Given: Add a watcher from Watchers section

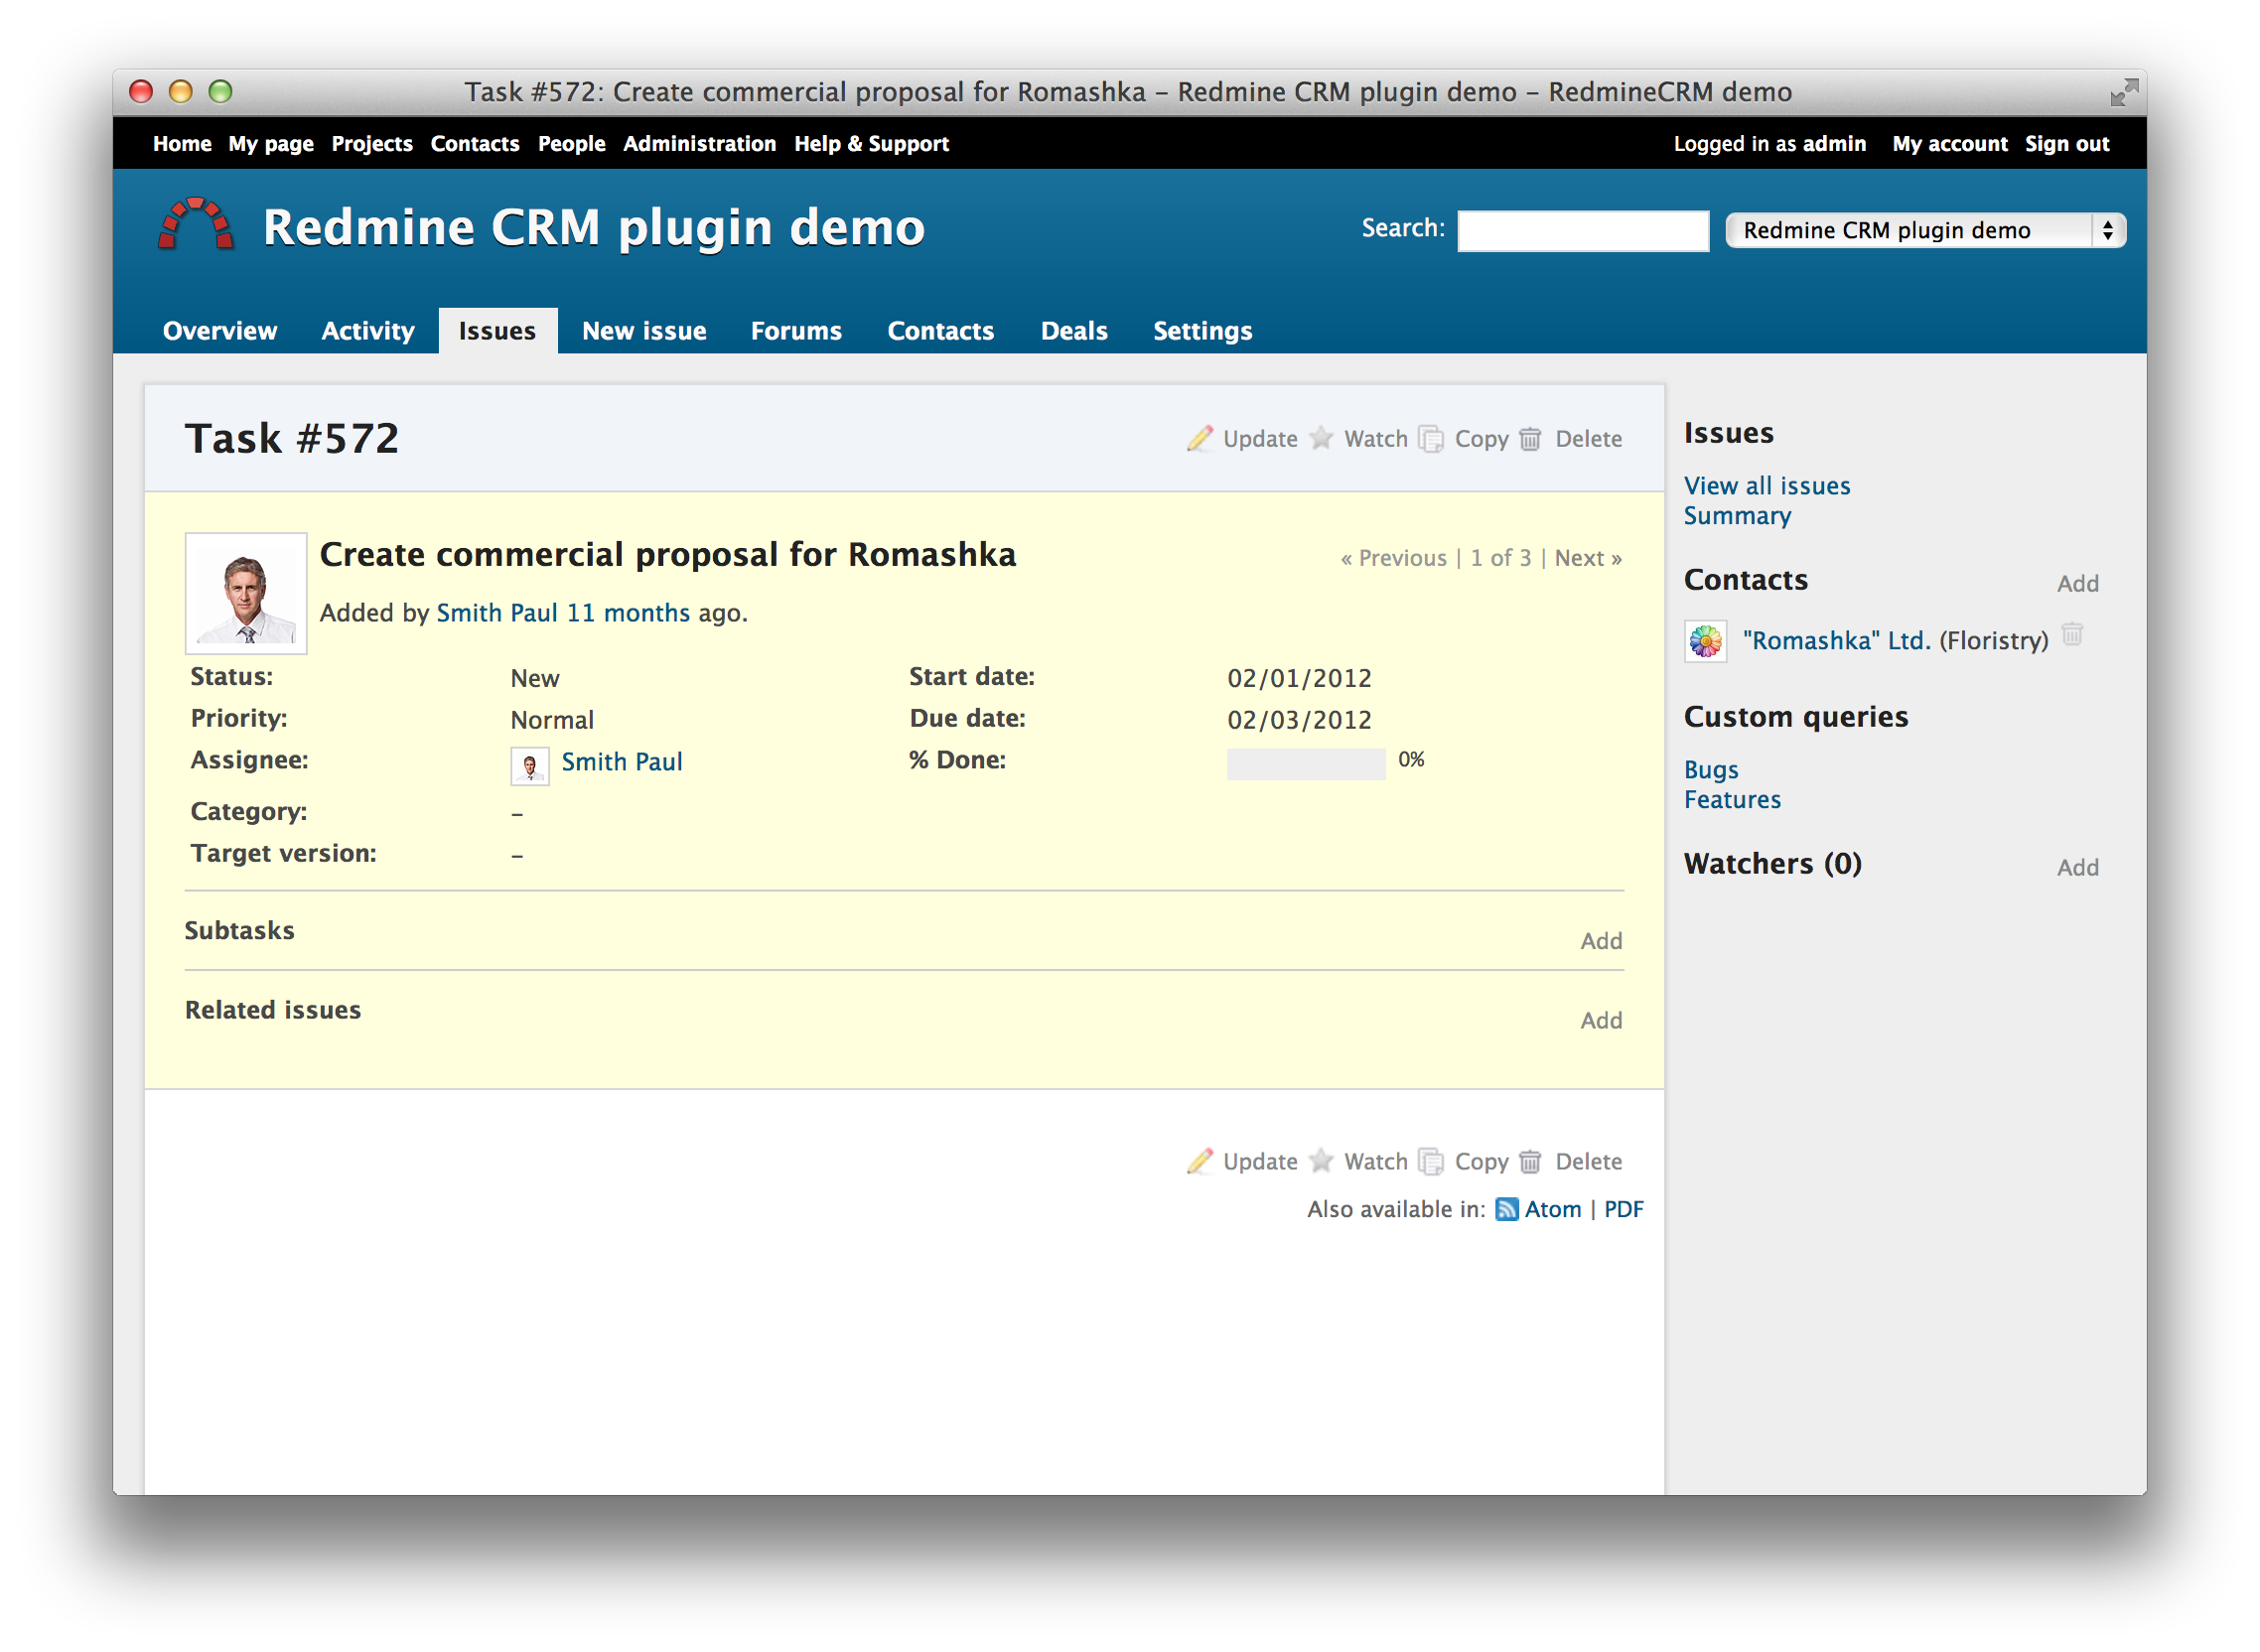Looking at the screenshot, I should point(2077,868).
